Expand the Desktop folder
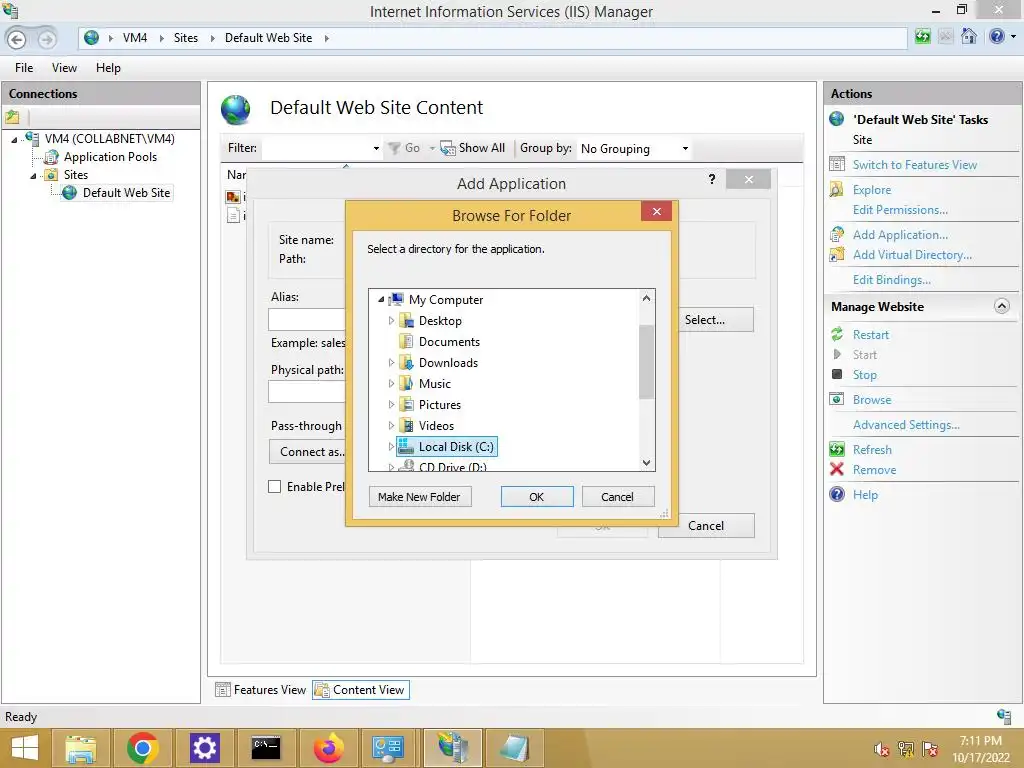1024x768 pixels. (391, 321)
